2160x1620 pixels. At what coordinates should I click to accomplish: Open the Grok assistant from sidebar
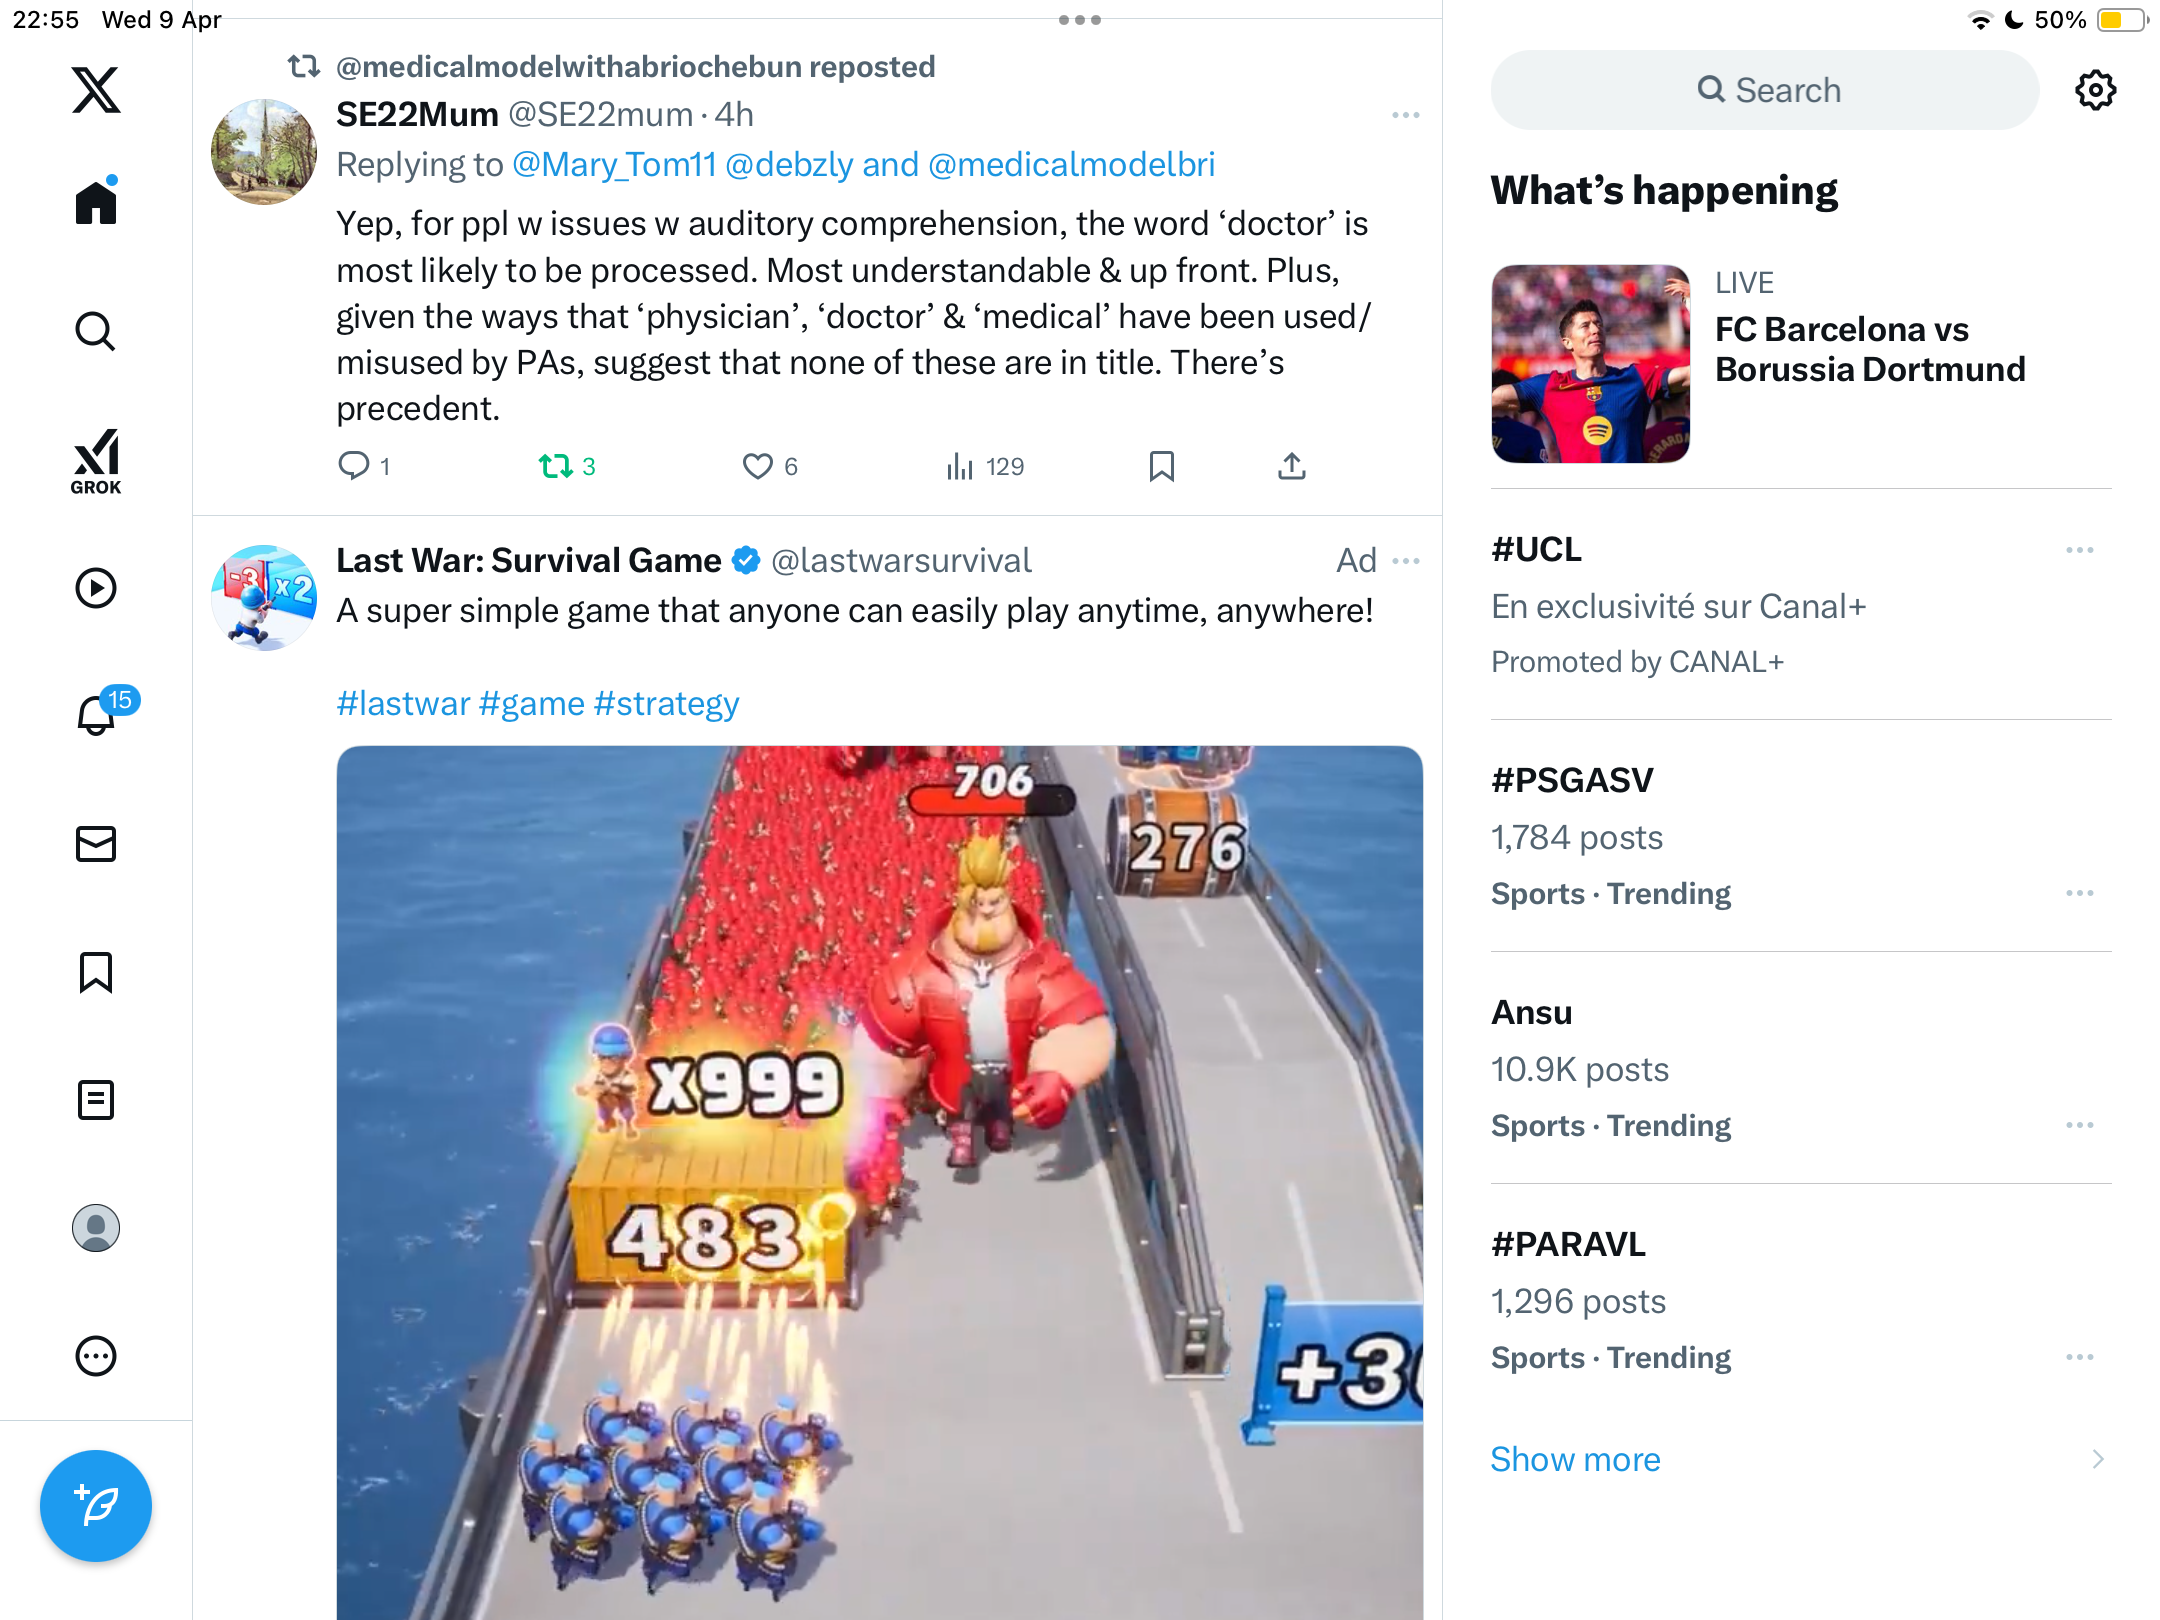pyautogui.click(x=96, y=462)
